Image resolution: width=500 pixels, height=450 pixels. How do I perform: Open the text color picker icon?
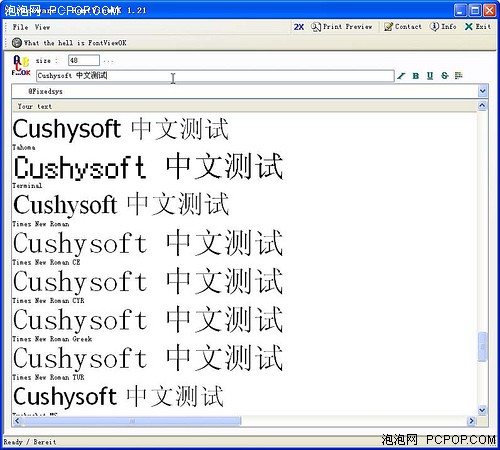point(459,76)
